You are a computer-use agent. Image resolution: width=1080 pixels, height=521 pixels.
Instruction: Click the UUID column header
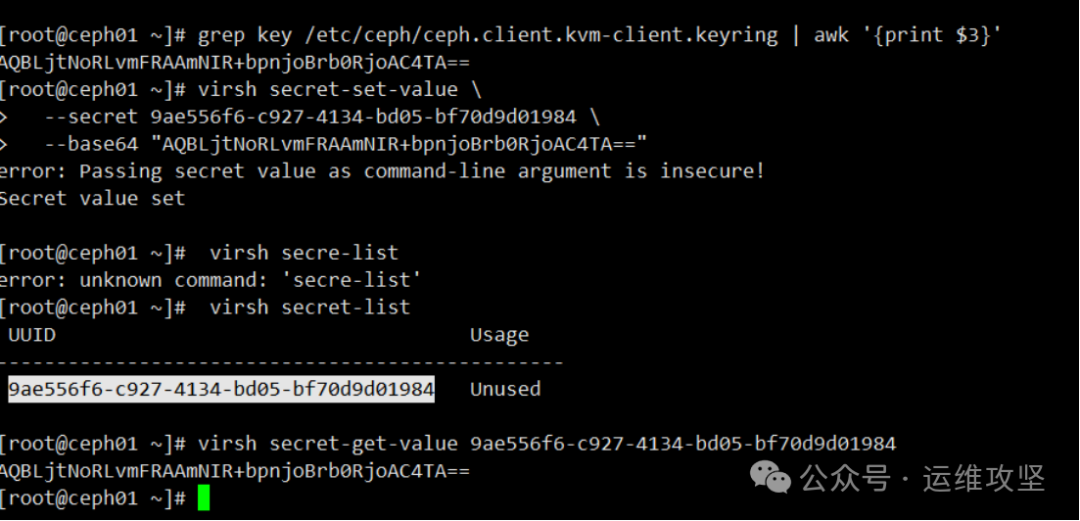point(32,335)
